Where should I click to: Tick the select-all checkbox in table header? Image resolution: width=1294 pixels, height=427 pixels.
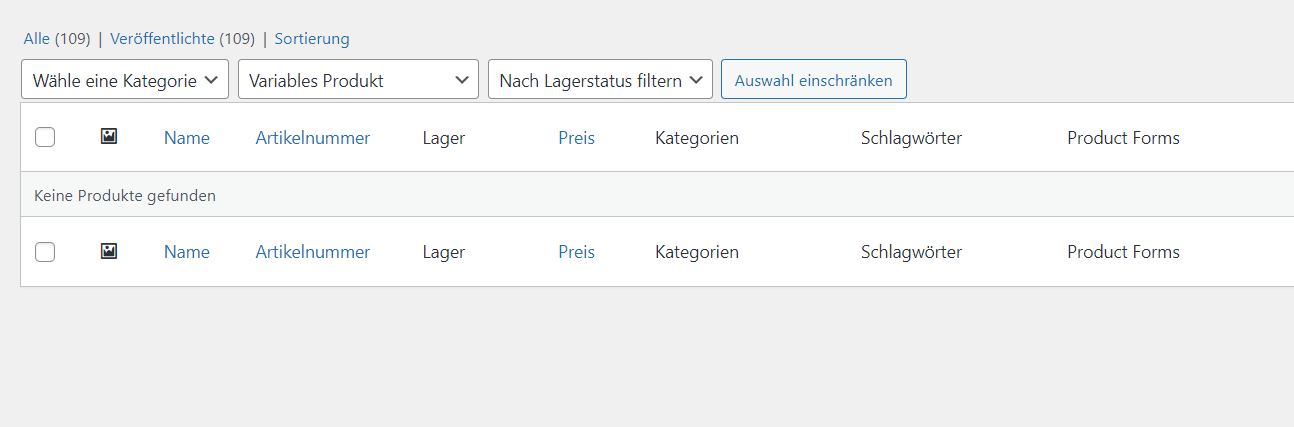pyautogui.click(x=45, y=138)
